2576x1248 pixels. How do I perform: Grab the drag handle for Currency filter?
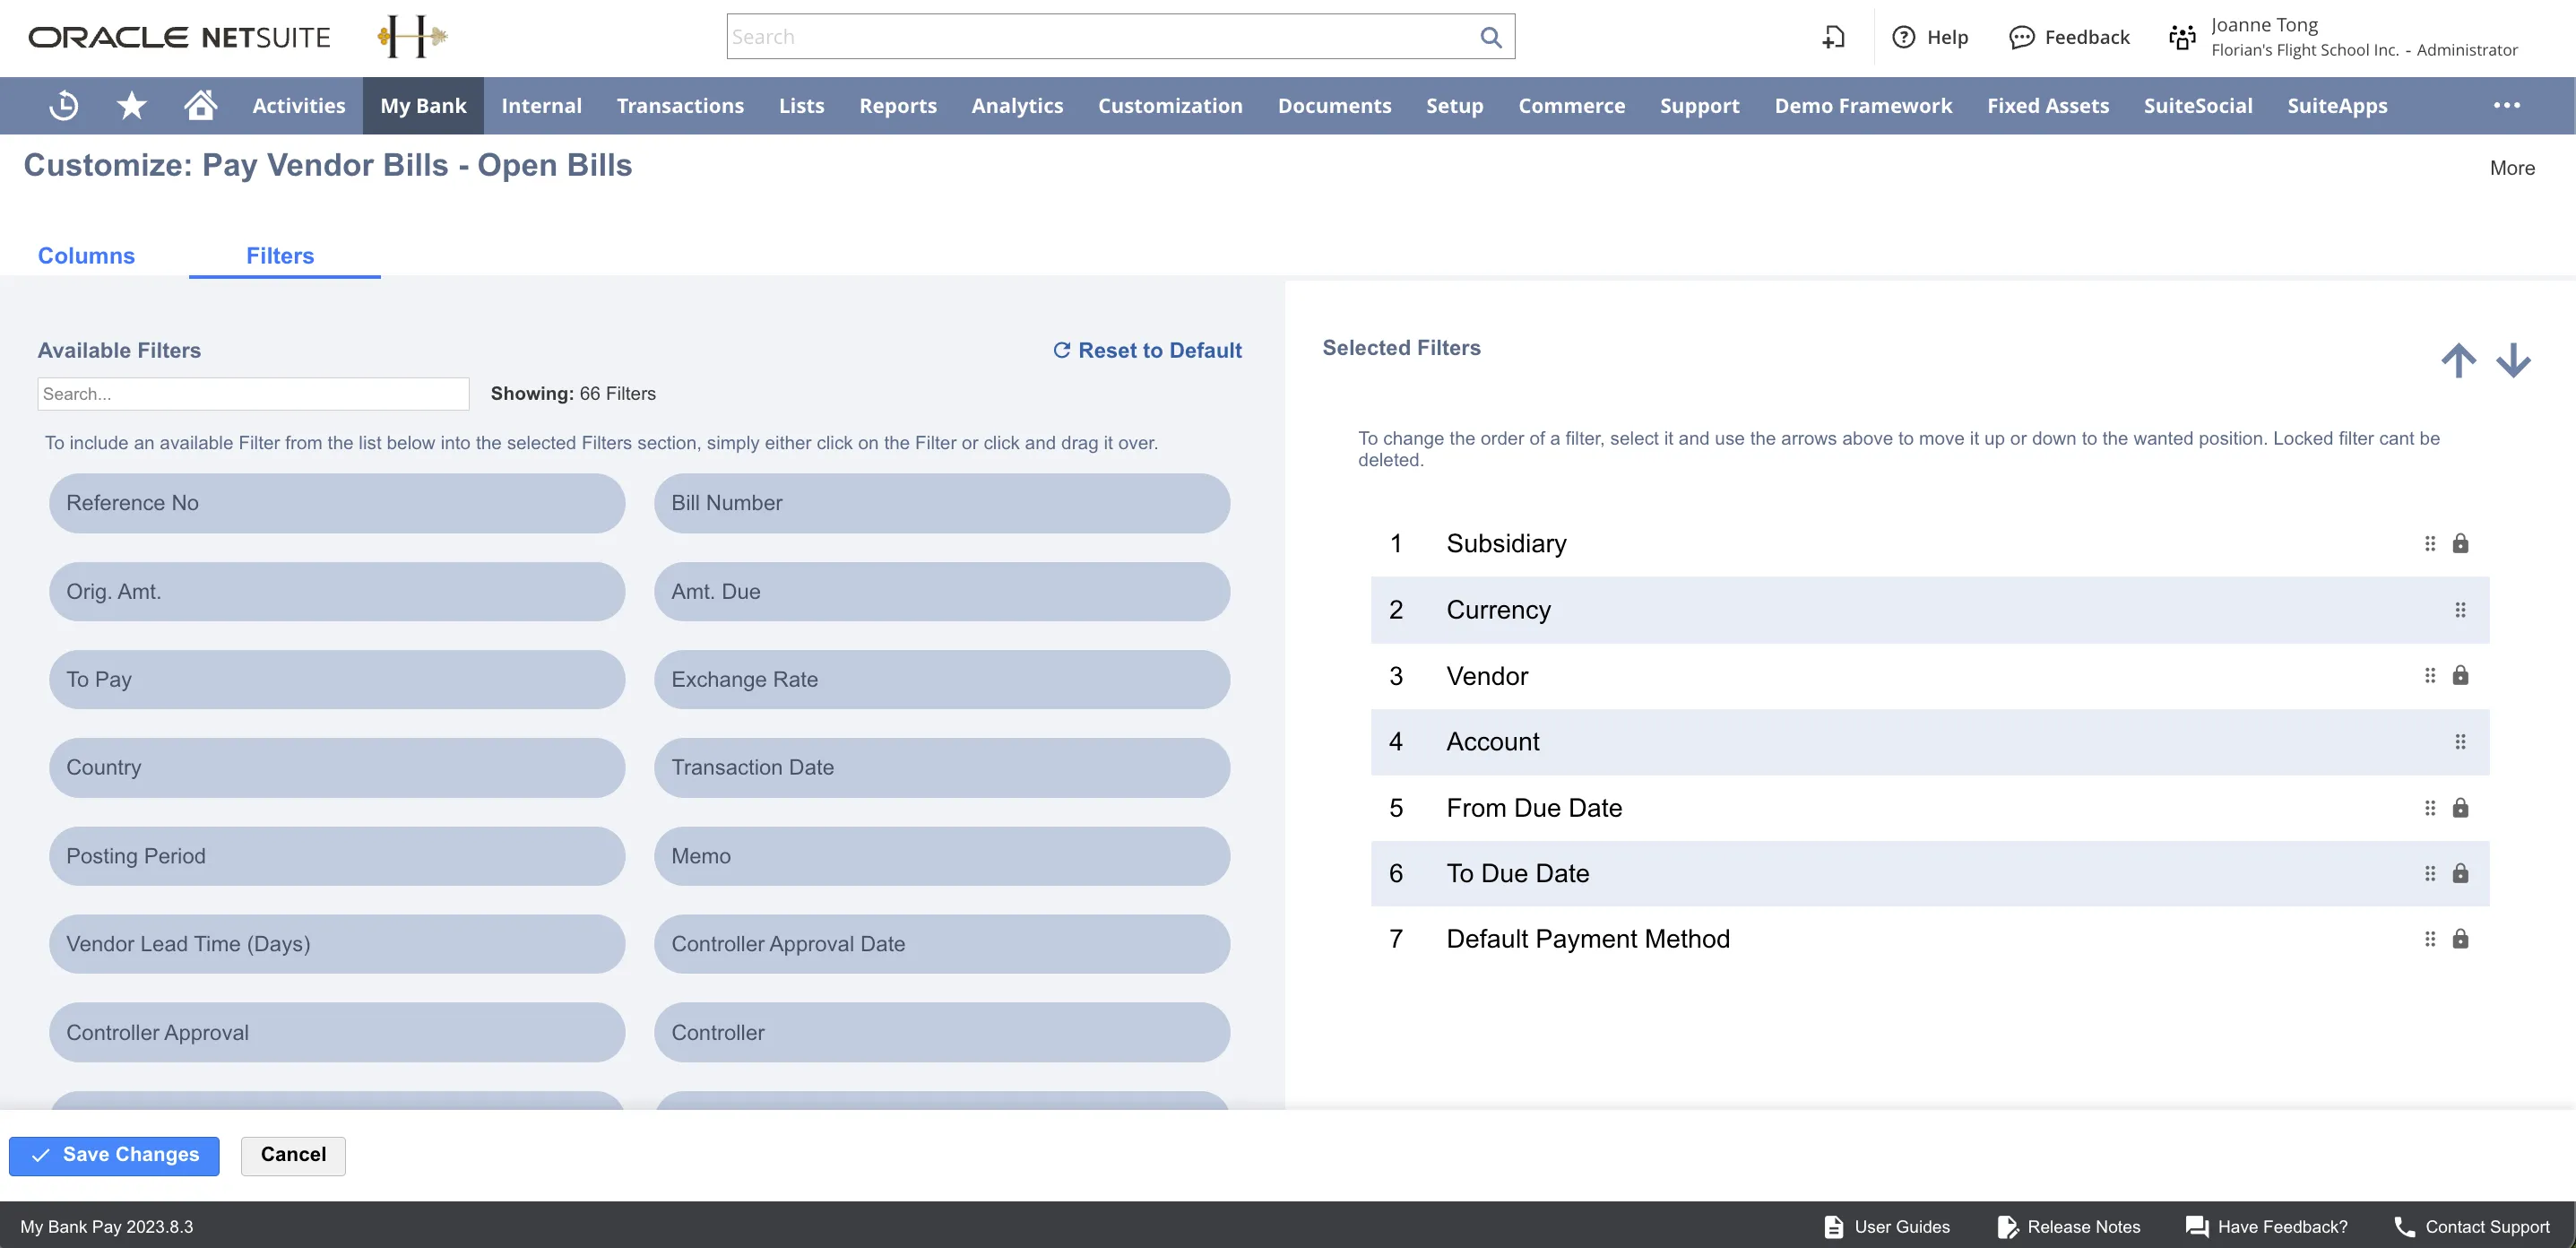pyautogui.click(x=2460, y=610)
